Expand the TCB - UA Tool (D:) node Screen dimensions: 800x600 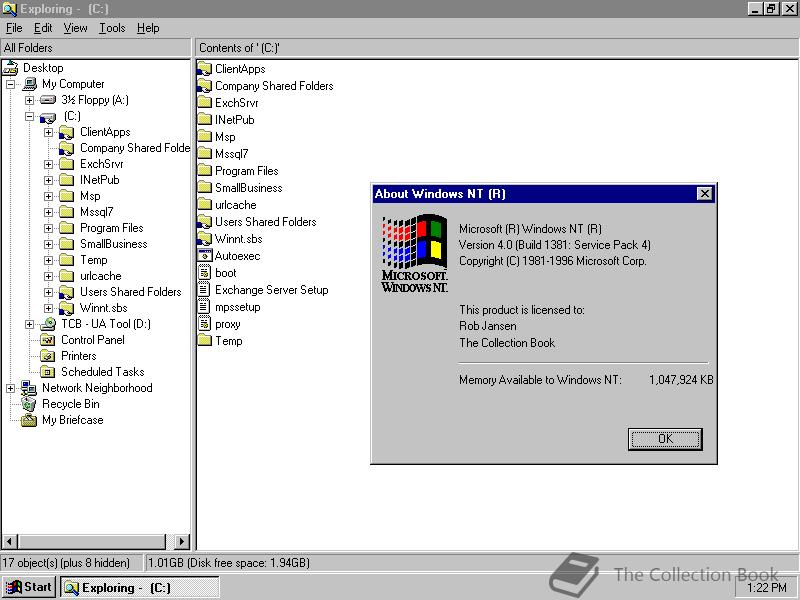click(30, 324)
